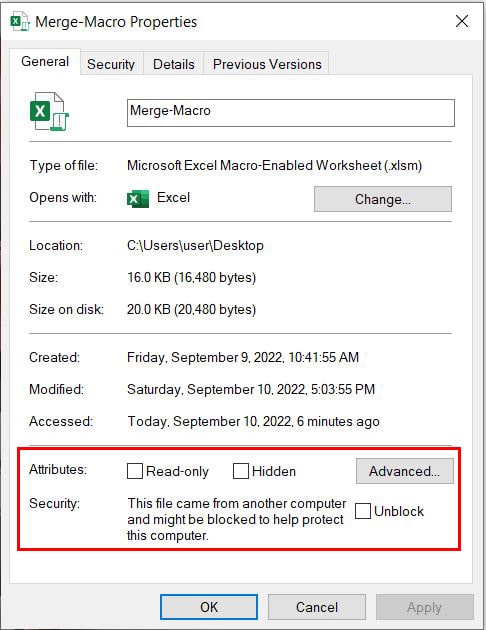Click the large Merge-Macro file icon
486x630 pixels.
click(49, 112)
